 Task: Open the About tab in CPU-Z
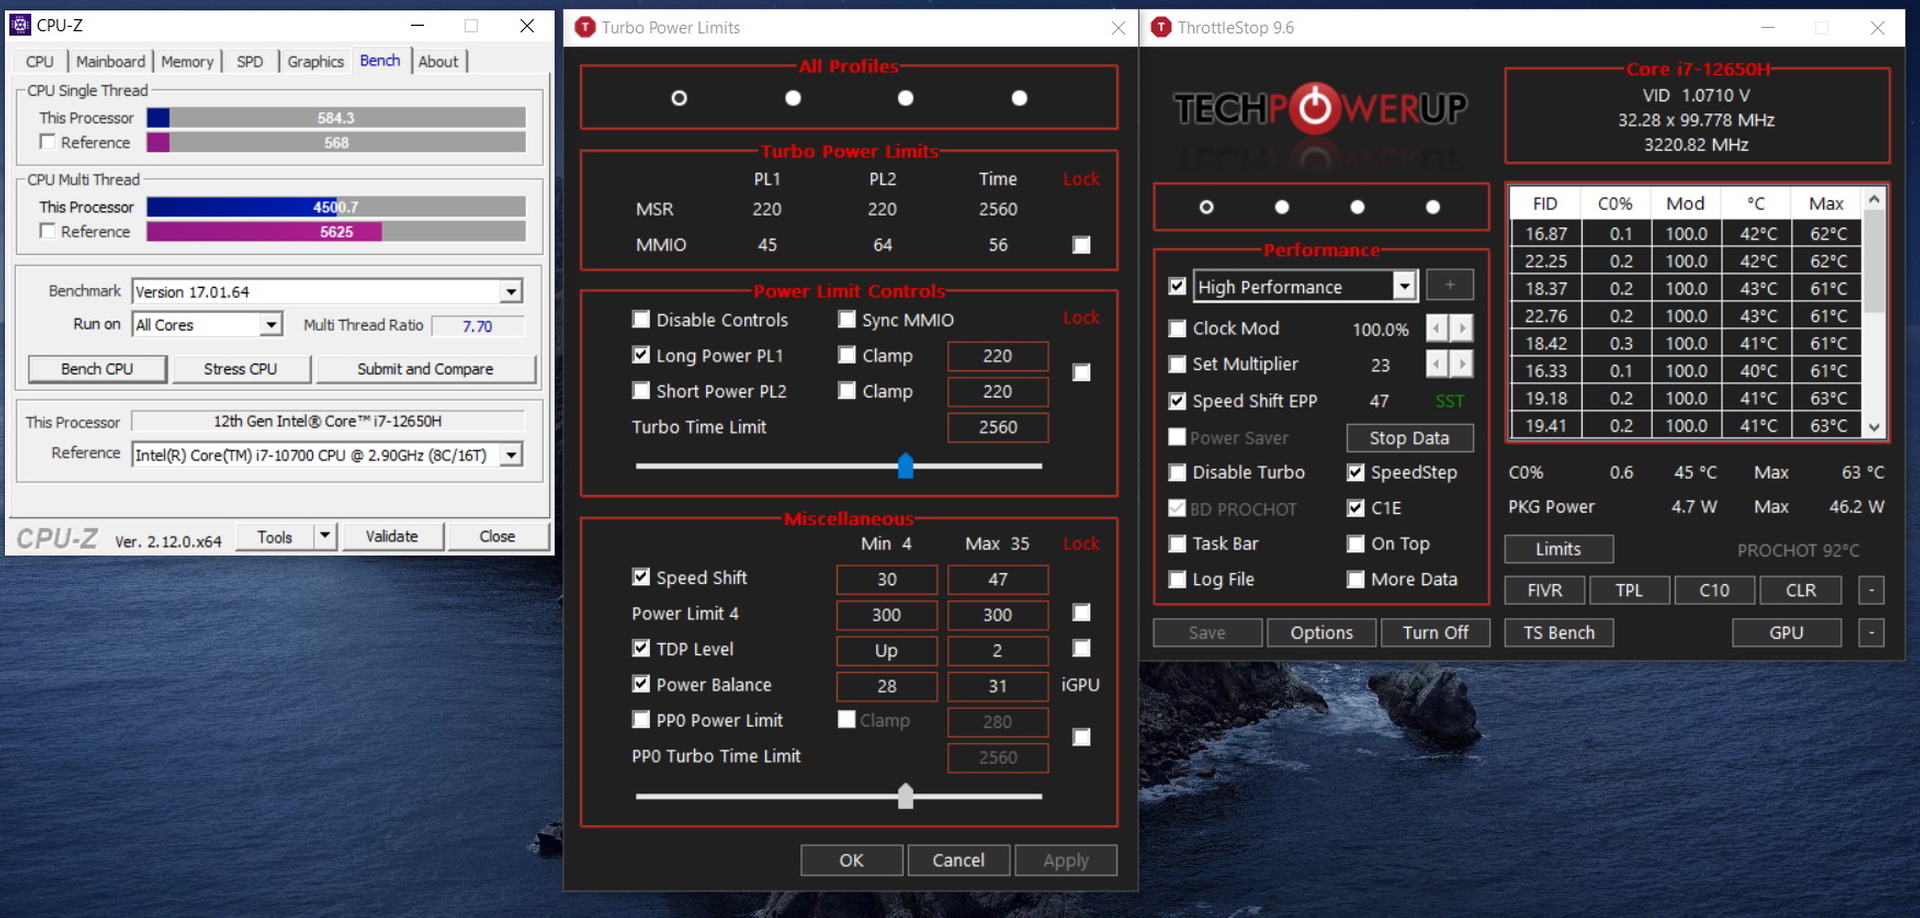point(438,61)
